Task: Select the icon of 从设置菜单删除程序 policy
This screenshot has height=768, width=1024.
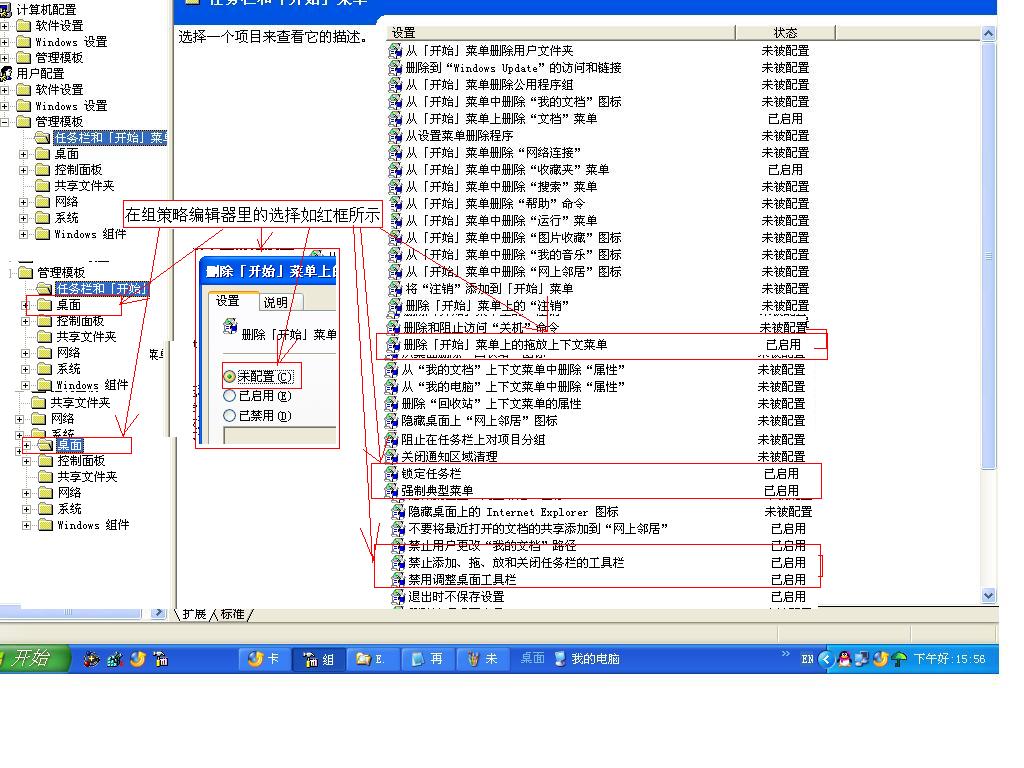Action: coord(394,135)
